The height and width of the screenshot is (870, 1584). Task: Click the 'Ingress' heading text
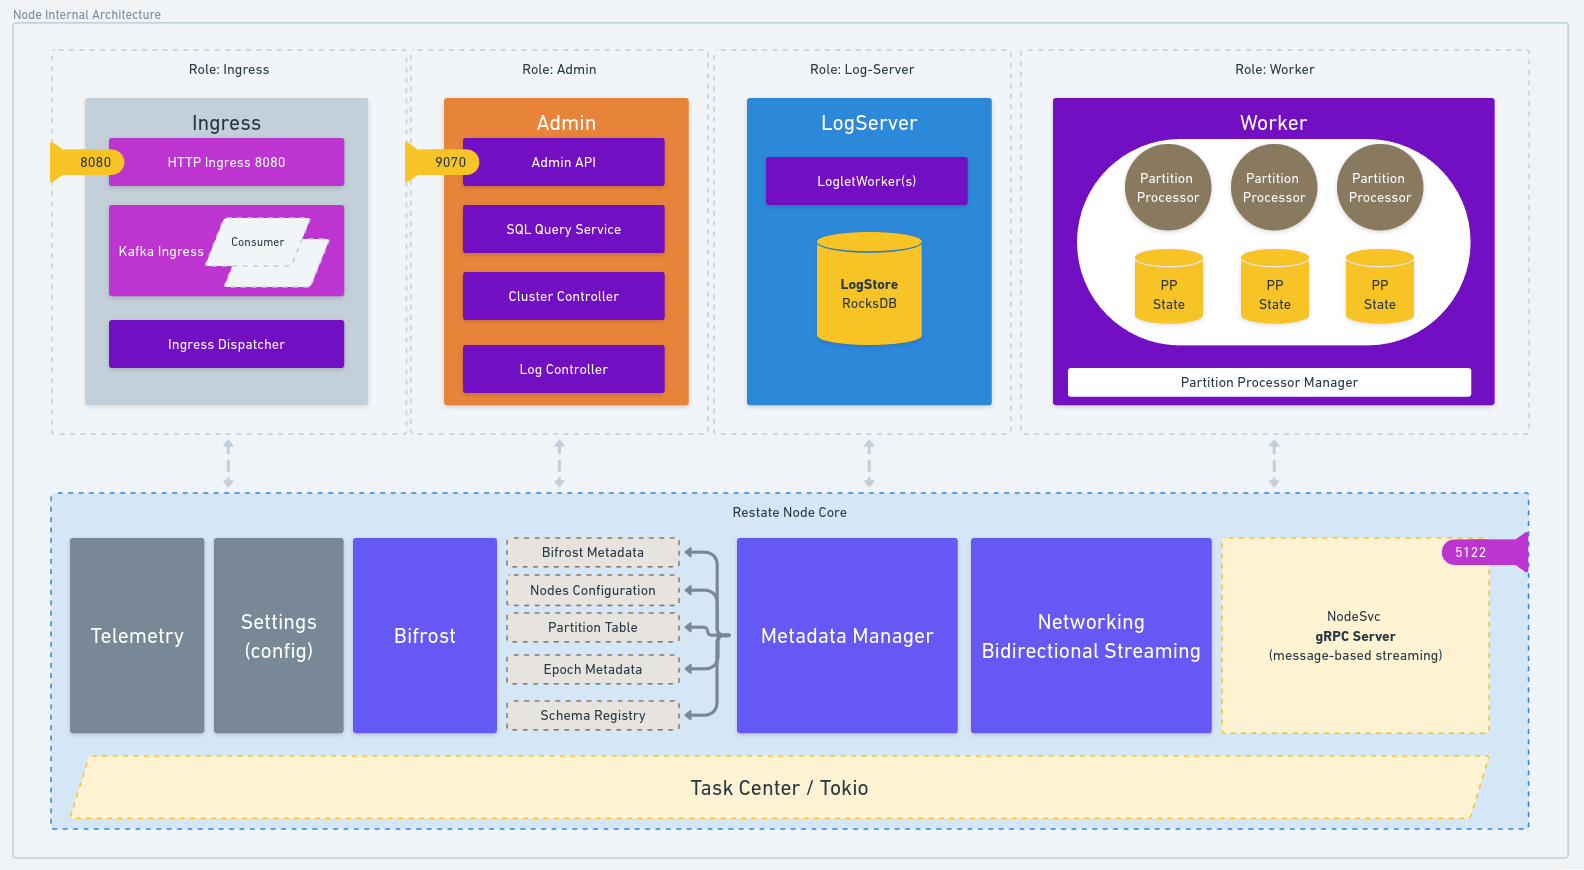coord(226,123)
